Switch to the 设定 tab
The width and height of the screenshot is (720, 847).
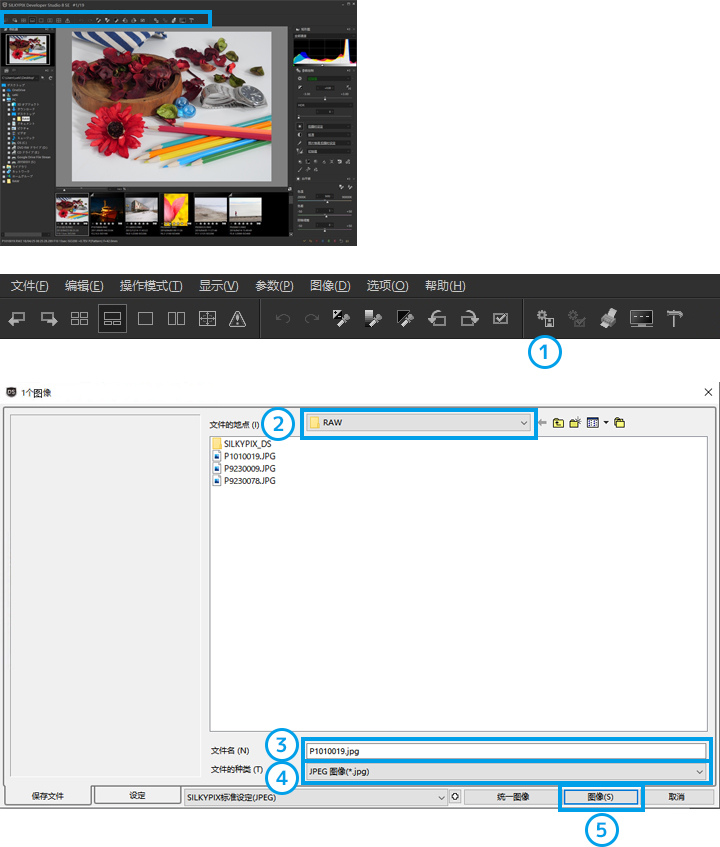pyautogui.click(x=138, y=796)
